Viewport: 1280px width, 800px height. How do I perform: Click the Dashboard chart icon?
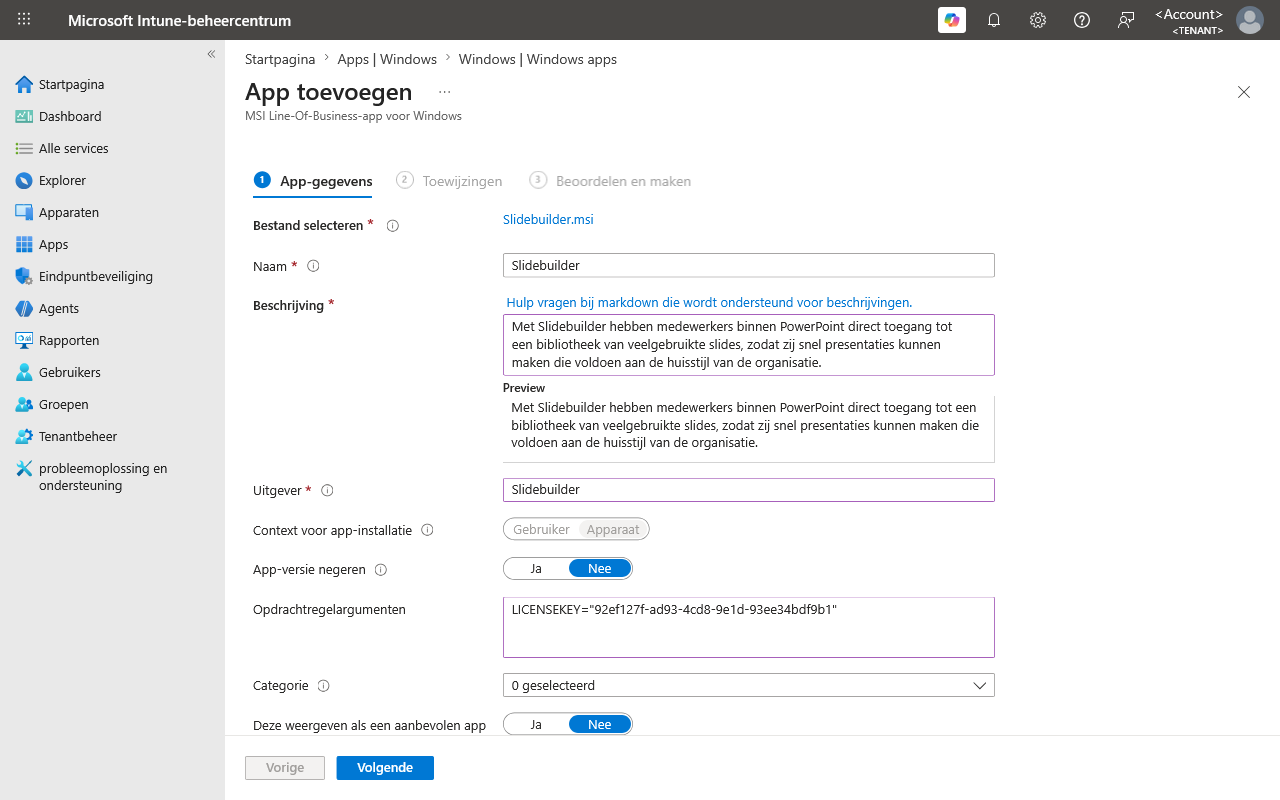24,116
